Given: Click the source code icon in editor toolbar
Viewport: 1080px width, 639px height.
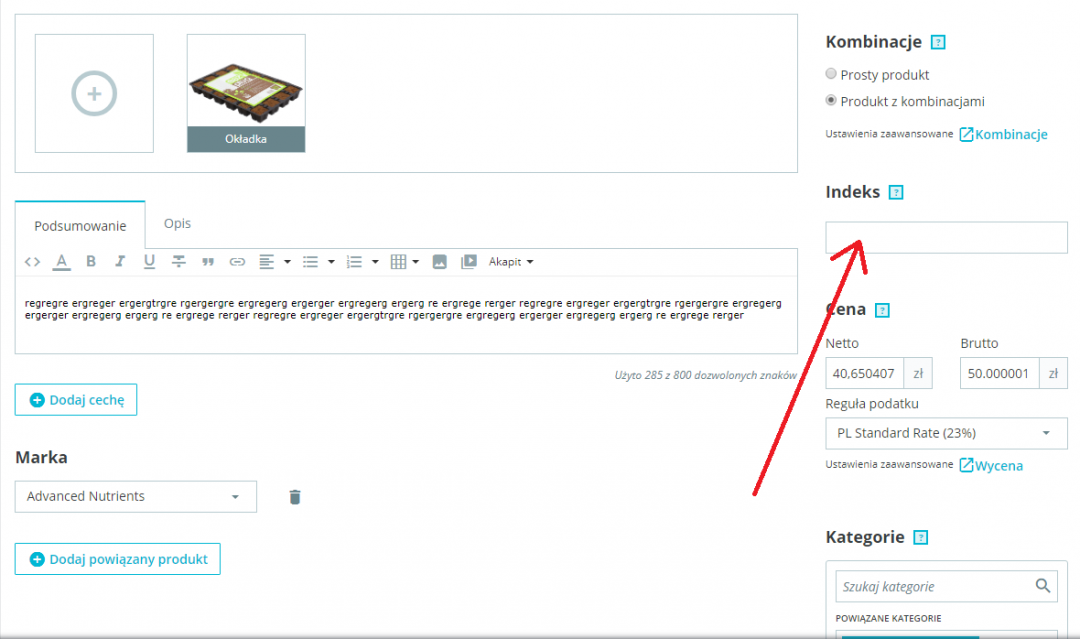Looking at the screenshot, I should click(32, 262).
